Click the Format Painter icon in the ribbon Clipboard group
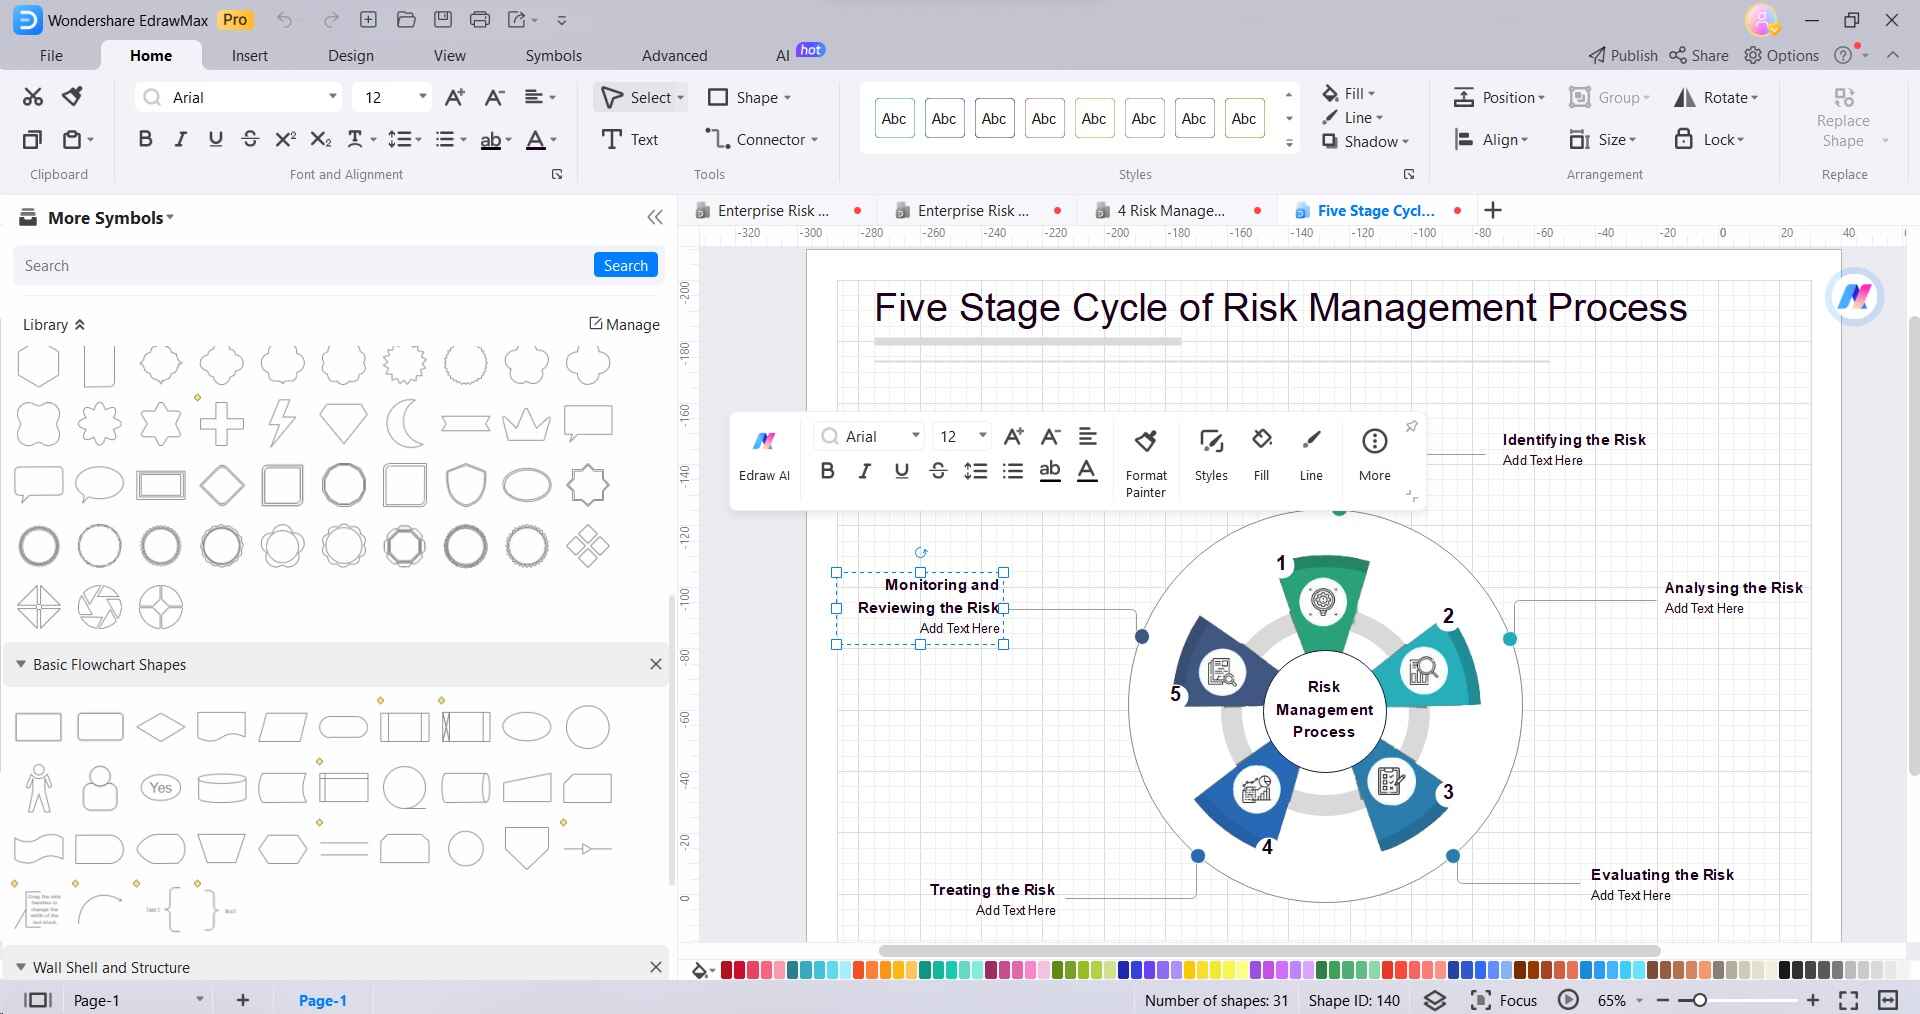 (x=72, y=97)
